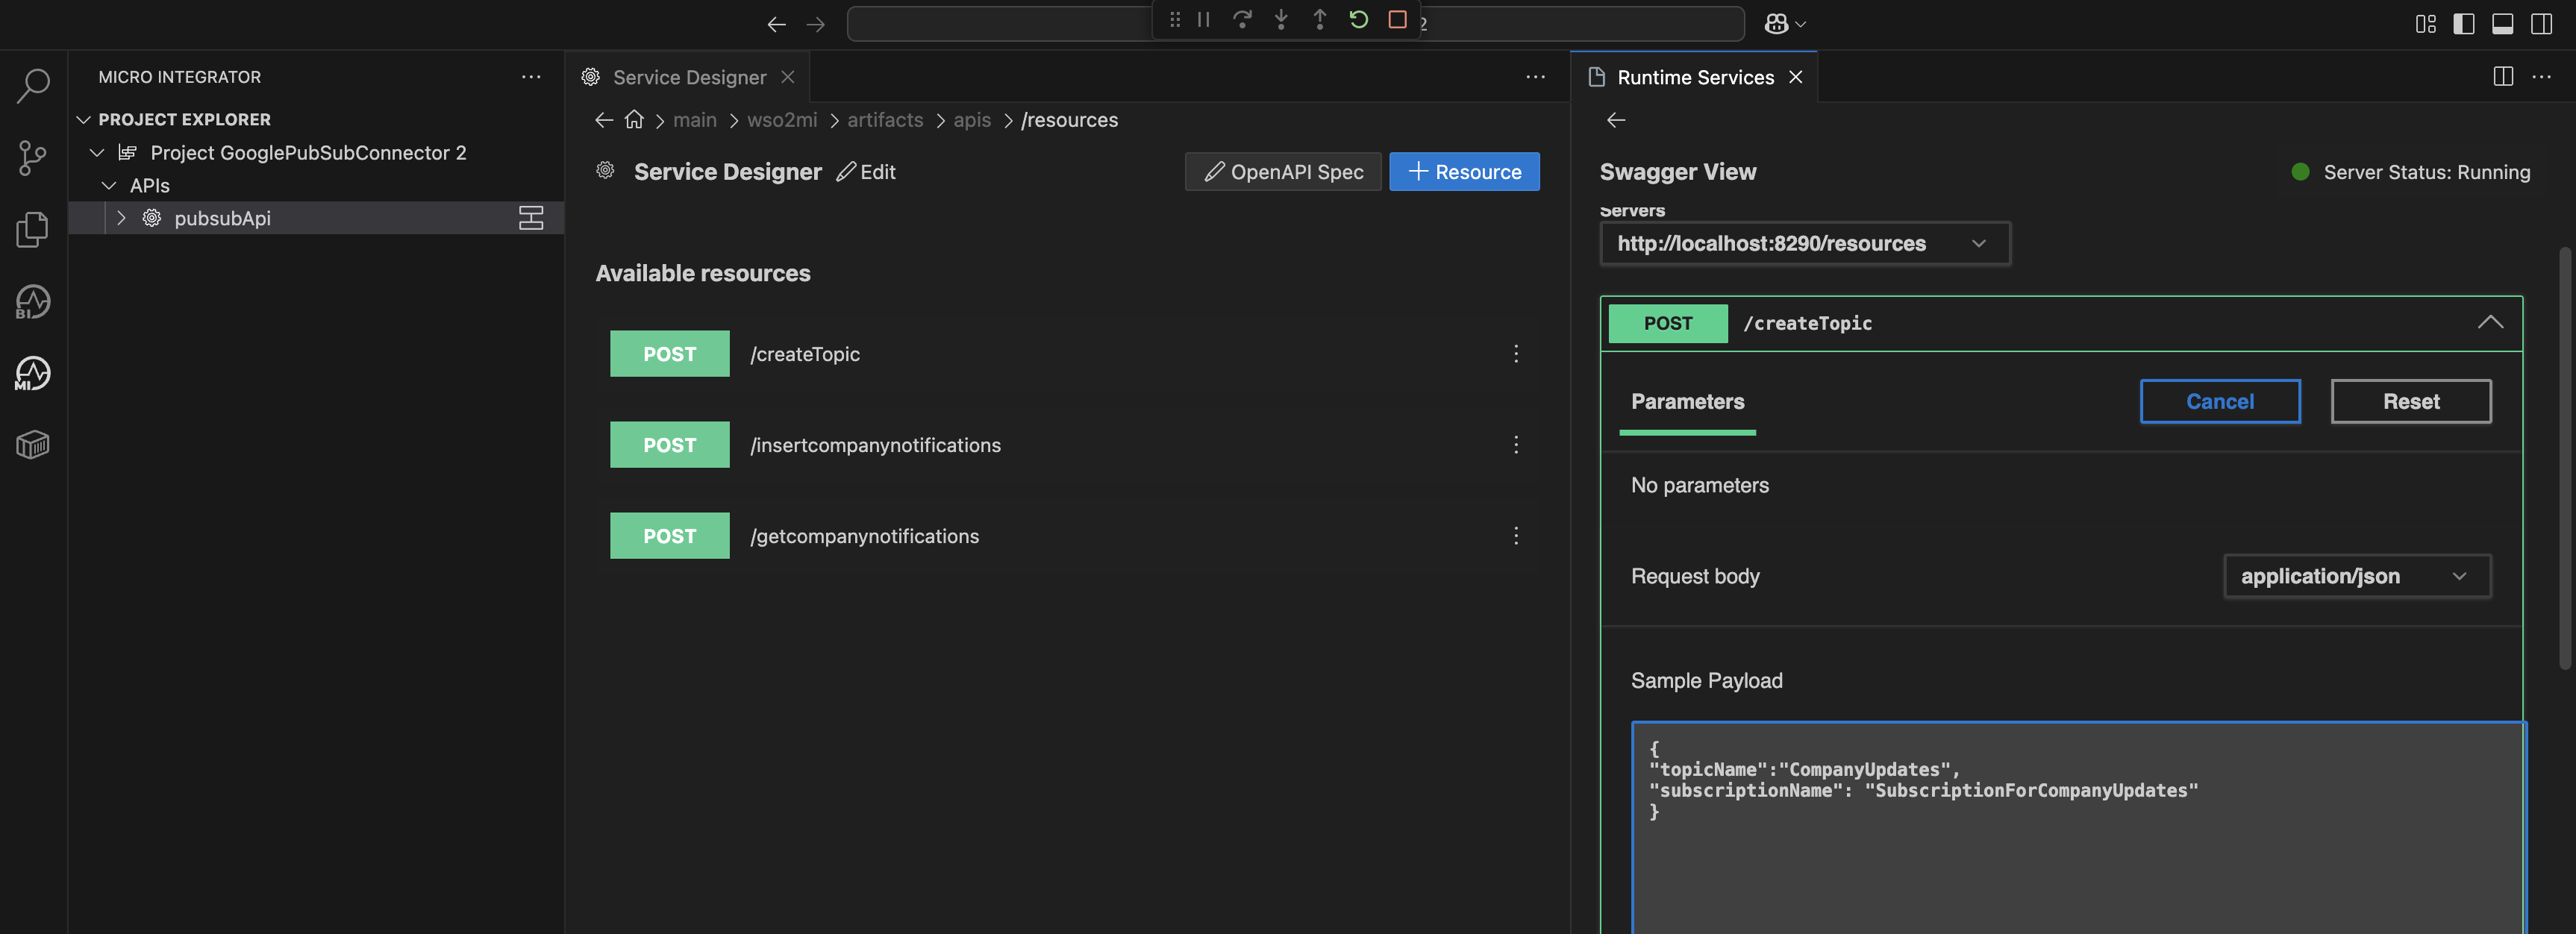The height and width of the screenshot is (934, 2576).
Task: Click debug Step Out icon
Action: click(1320, 20)
